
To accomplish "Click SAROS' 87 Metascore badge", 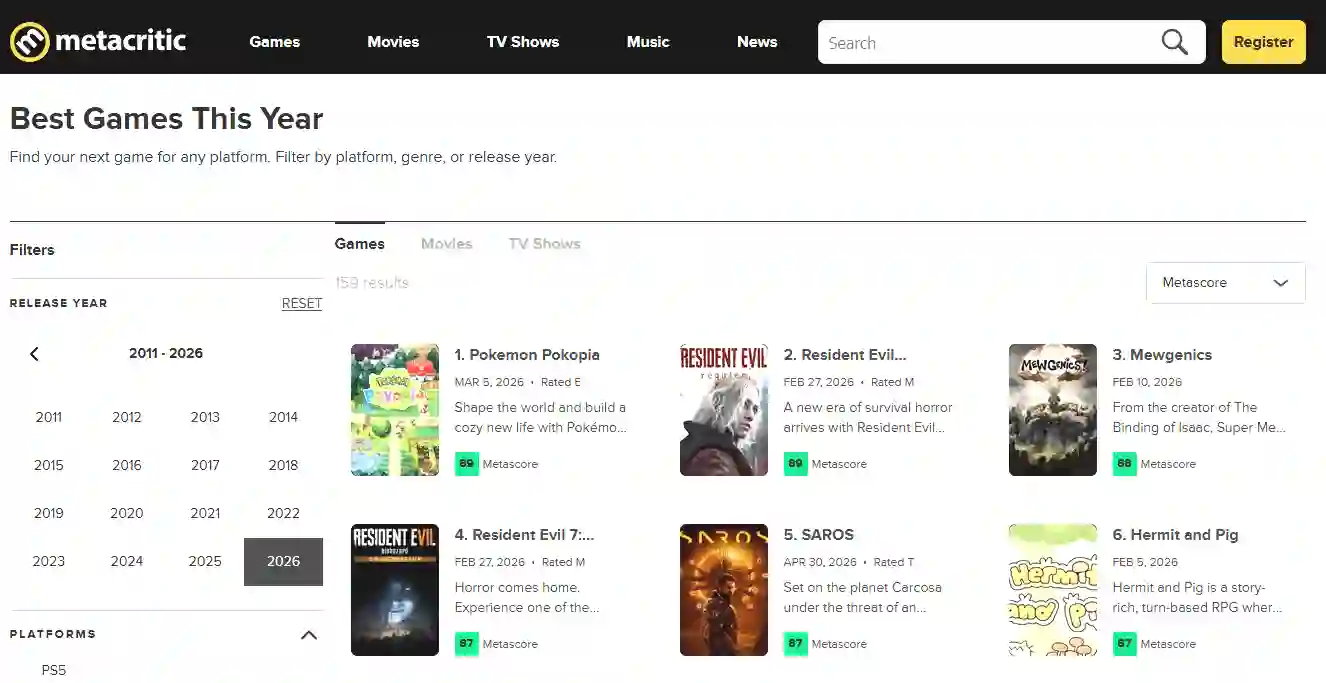I will point(795,644).
